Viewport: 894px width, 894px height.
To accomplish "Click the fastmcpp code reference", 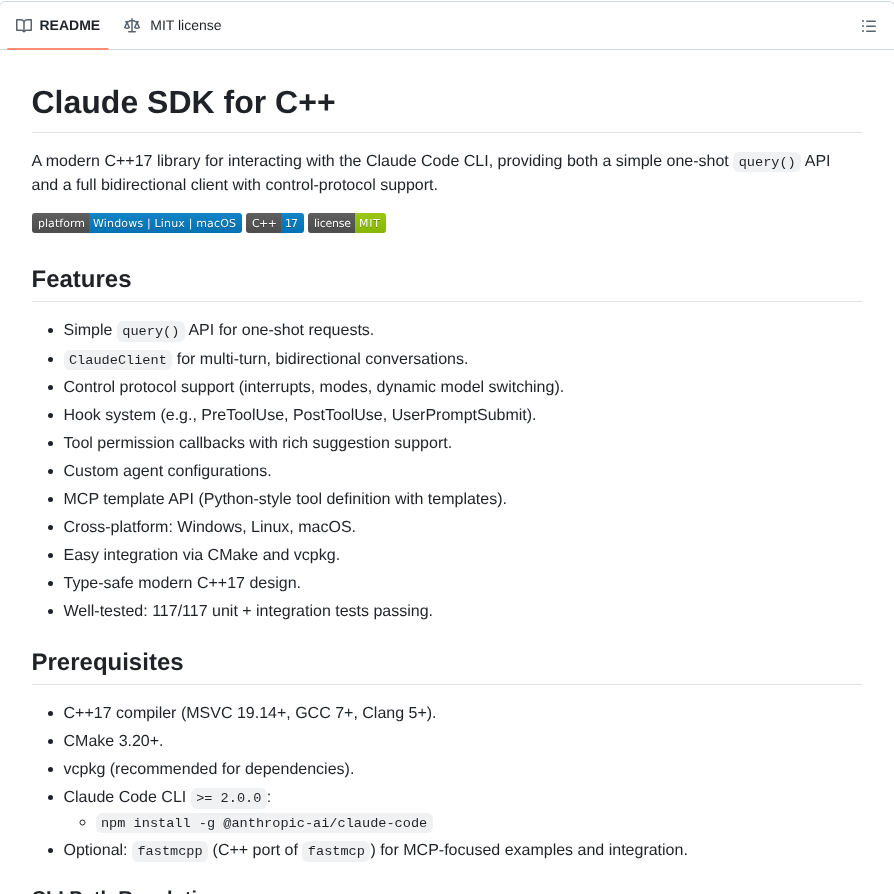I will point(170,850).
